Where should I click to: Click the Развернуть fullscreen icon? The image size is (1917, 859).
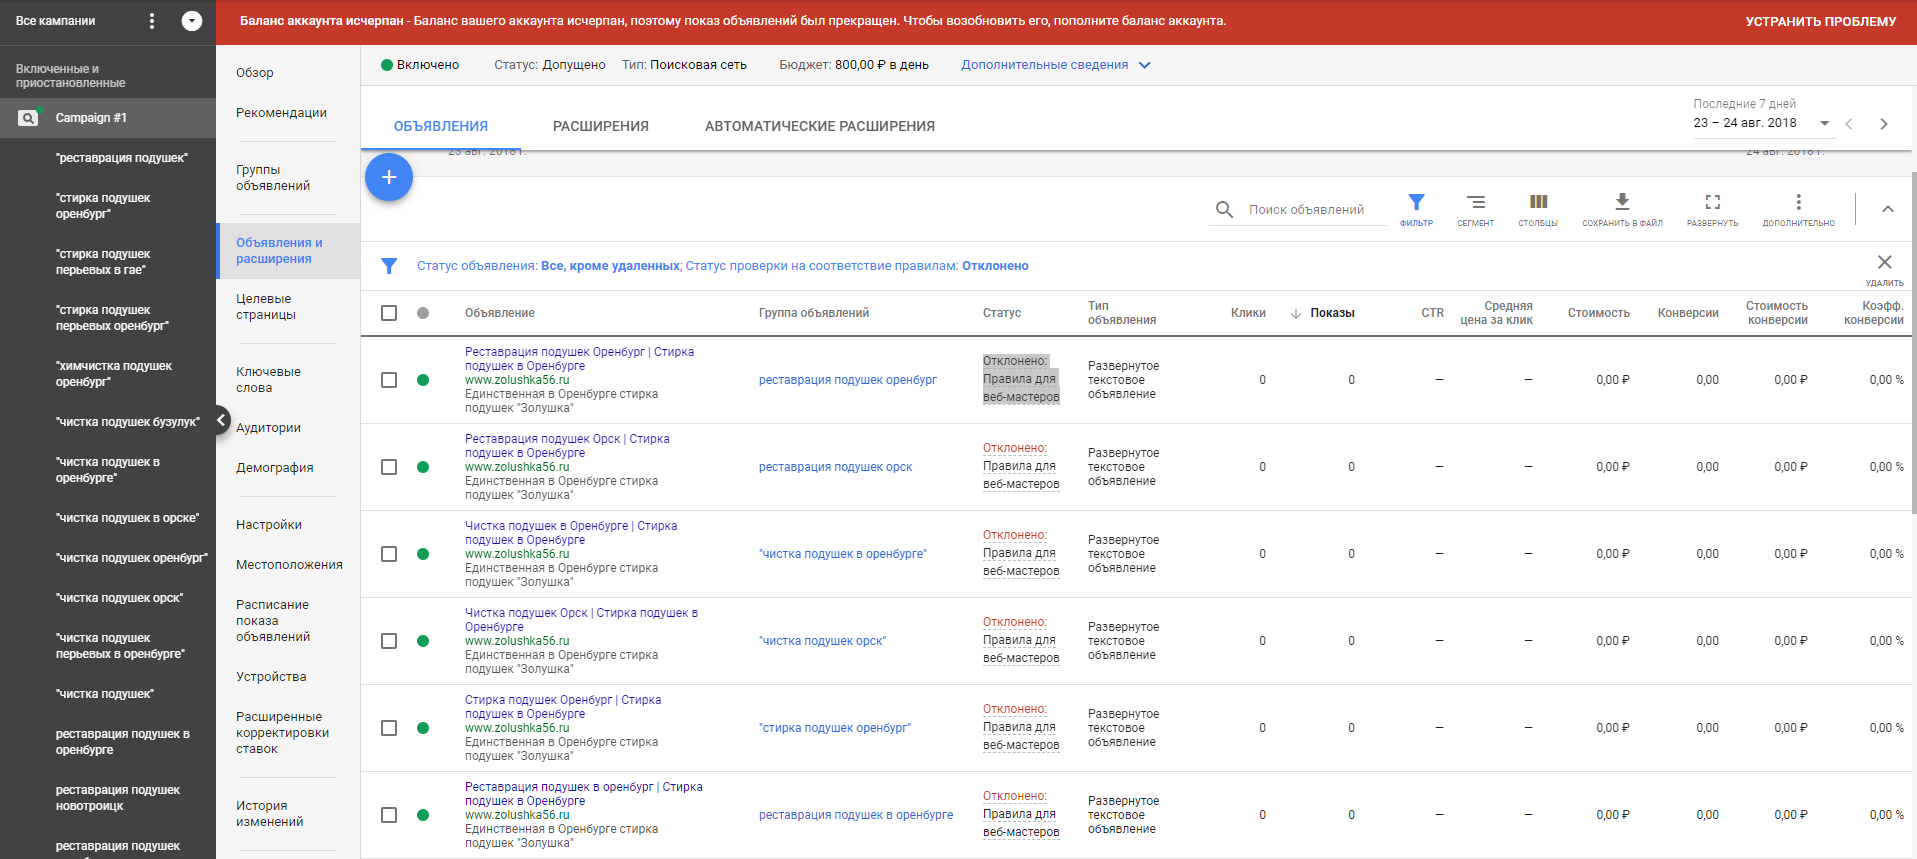1712,209
